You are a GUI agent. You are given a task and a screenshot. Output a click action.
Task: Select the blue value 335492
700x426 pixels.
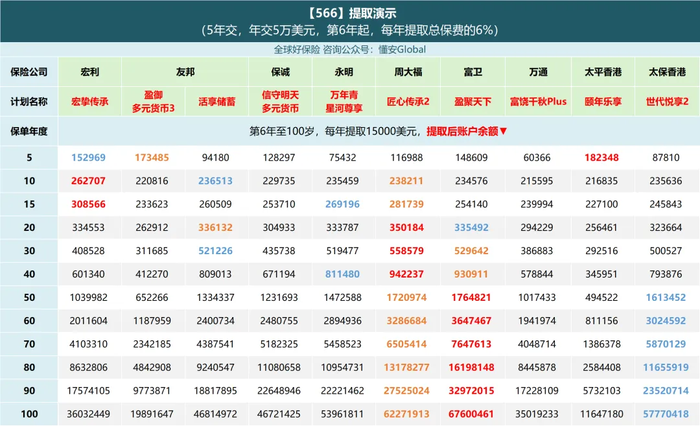[471, 227]
